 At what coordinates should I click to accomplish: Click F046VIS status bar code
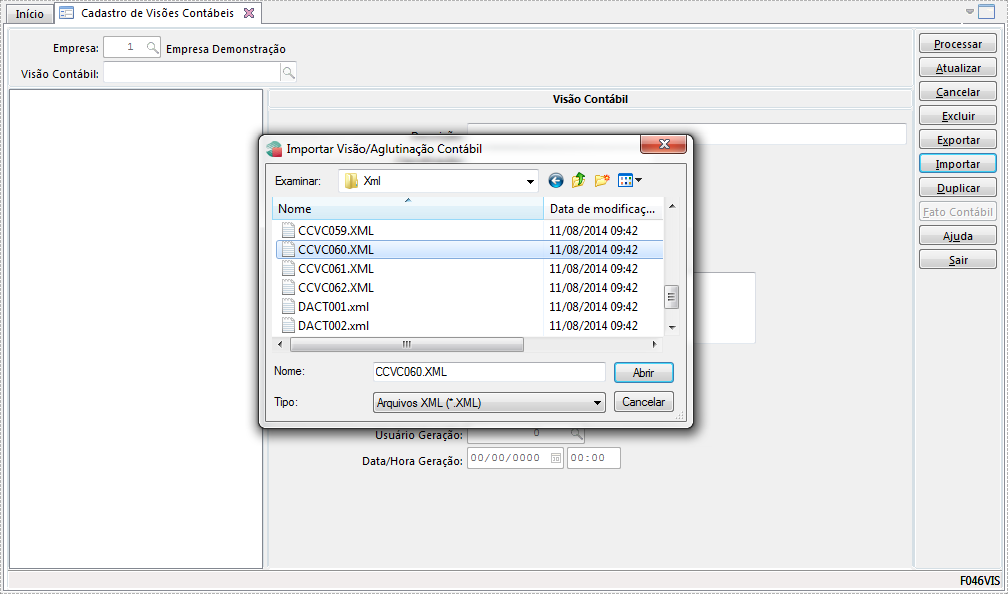980,580
